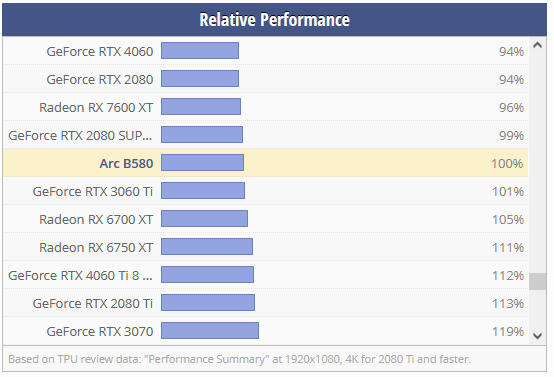Click the 100% value in highlighted row
Screen dimensions: 554x377
tap(507, 164)
